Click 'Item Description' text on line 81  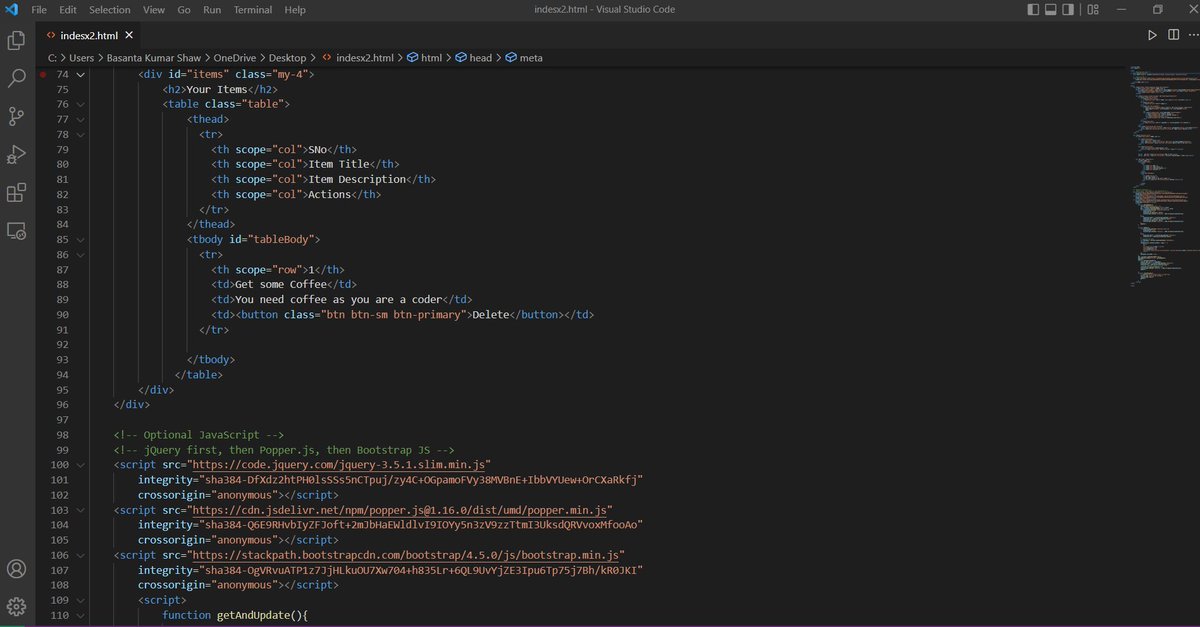(x=356, y=179)
